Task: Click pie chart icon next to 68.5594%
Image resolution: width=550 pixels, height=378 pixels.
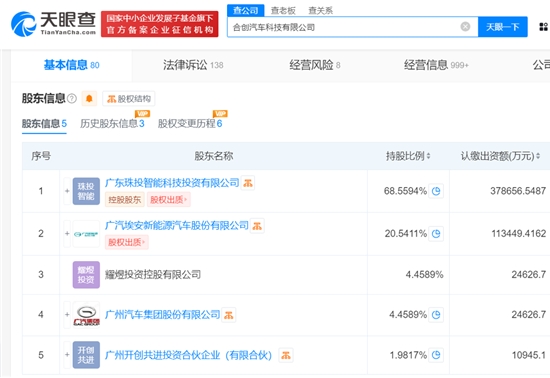Action: point(436,191)
